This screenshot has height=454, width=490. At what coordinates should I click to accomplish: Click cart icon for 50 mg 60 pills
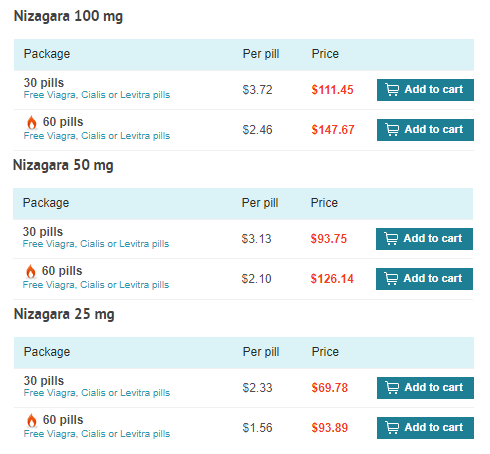[391, 279]
